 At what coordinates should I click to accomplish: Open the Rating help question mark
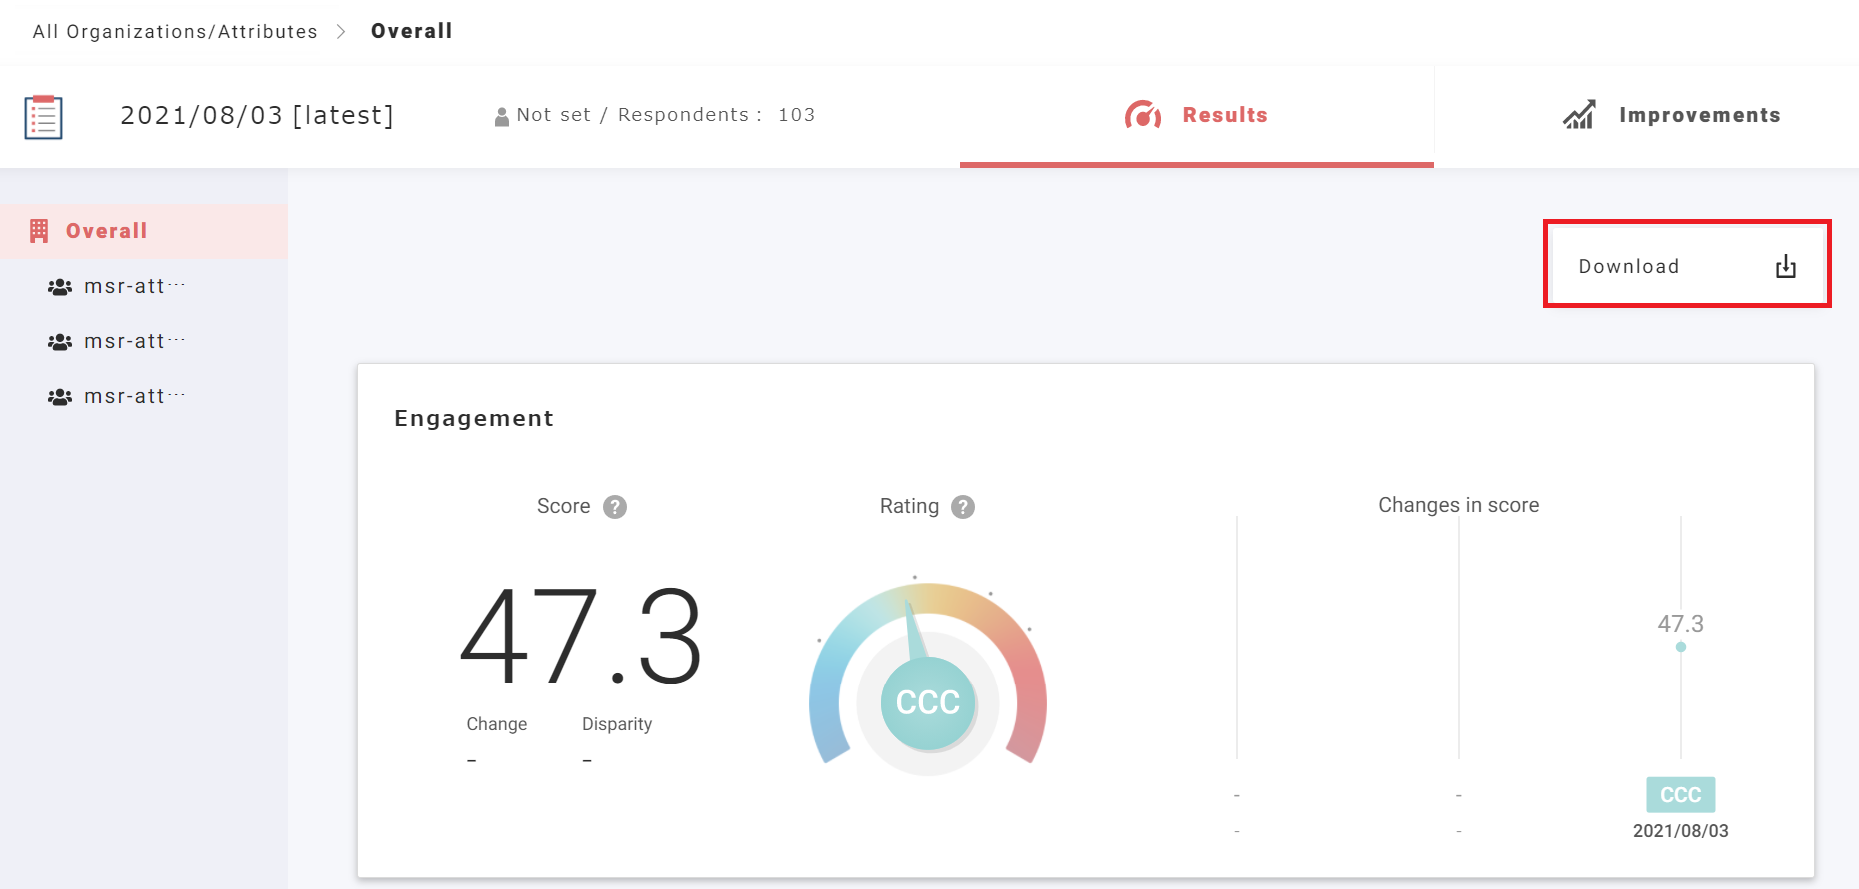pos(962,507)
